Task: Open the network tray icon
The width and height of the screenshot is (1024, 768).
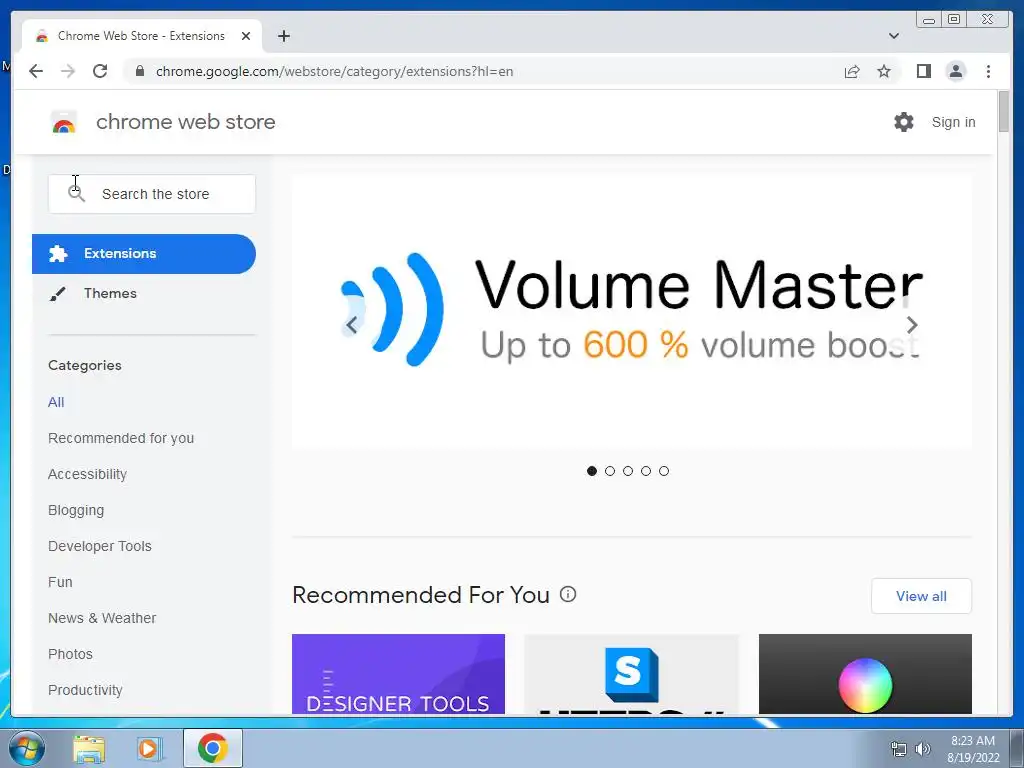Action: click(899, 749)
